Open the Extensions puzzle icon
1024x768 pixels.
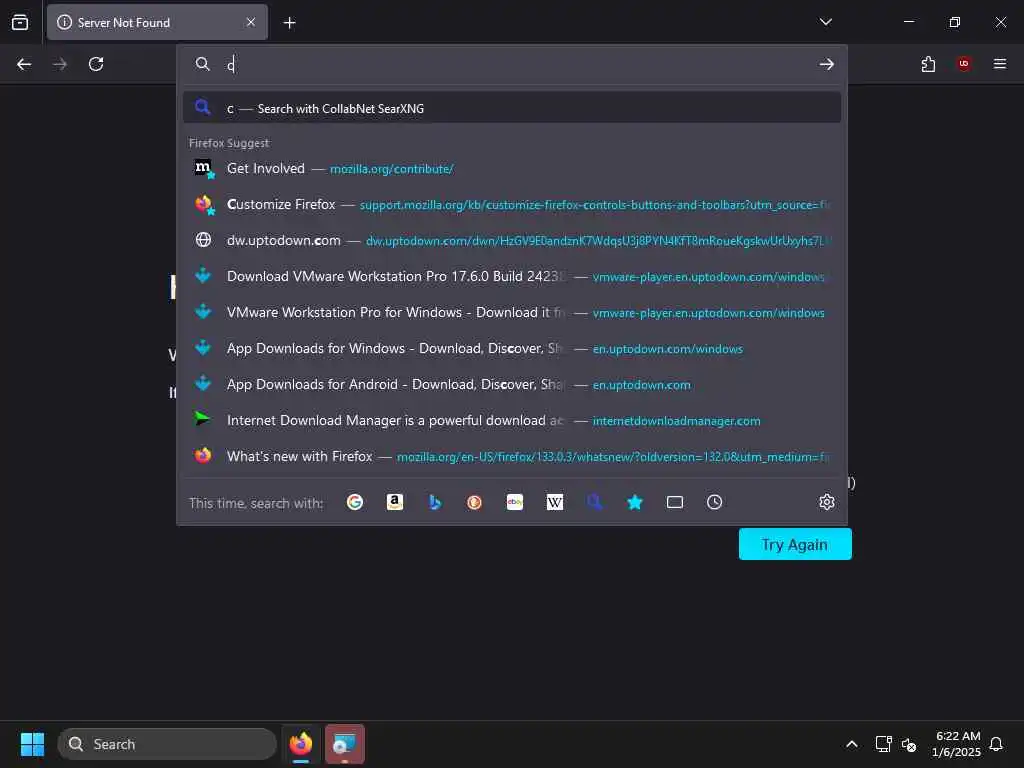pyautogui.click(x=928, y=64)
